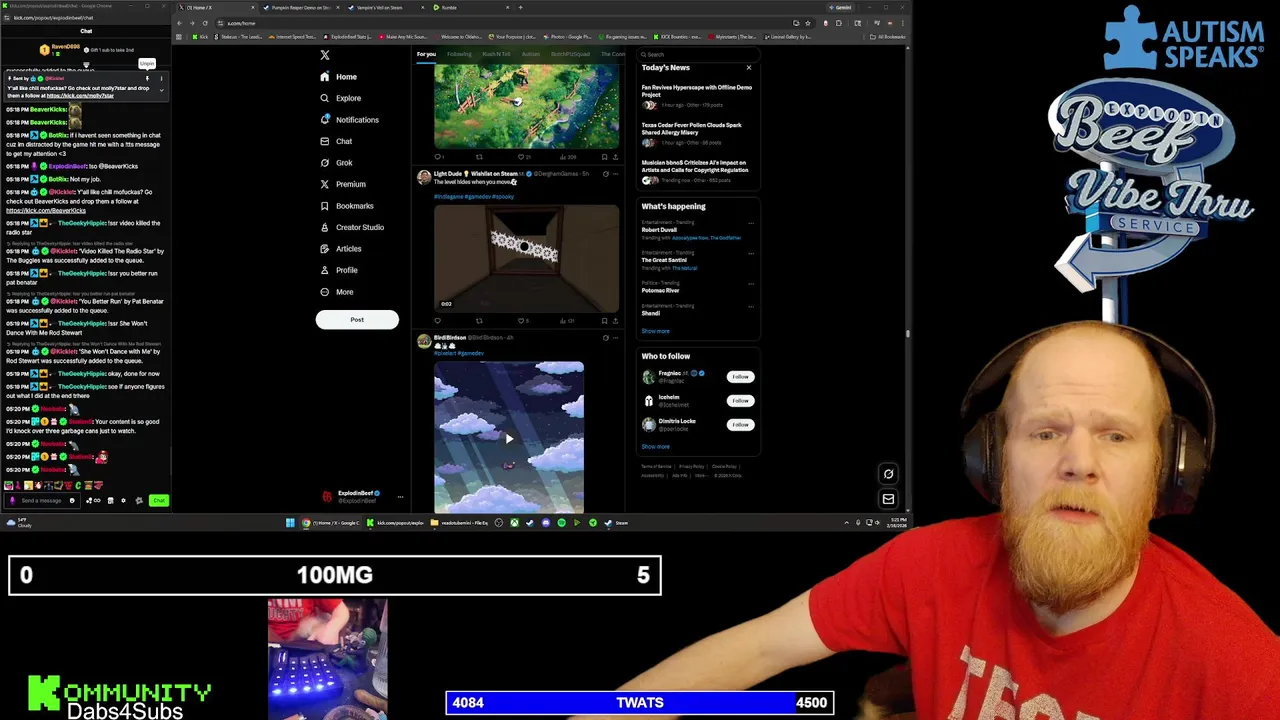
Task: Open Kick bookmark in bookmarks bar
Action: (200, 37)
